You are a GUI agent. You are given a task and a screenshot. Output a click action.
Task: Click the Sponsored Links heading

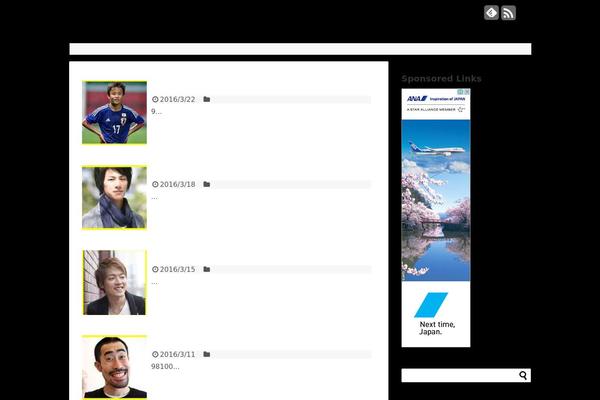[441, 78]
